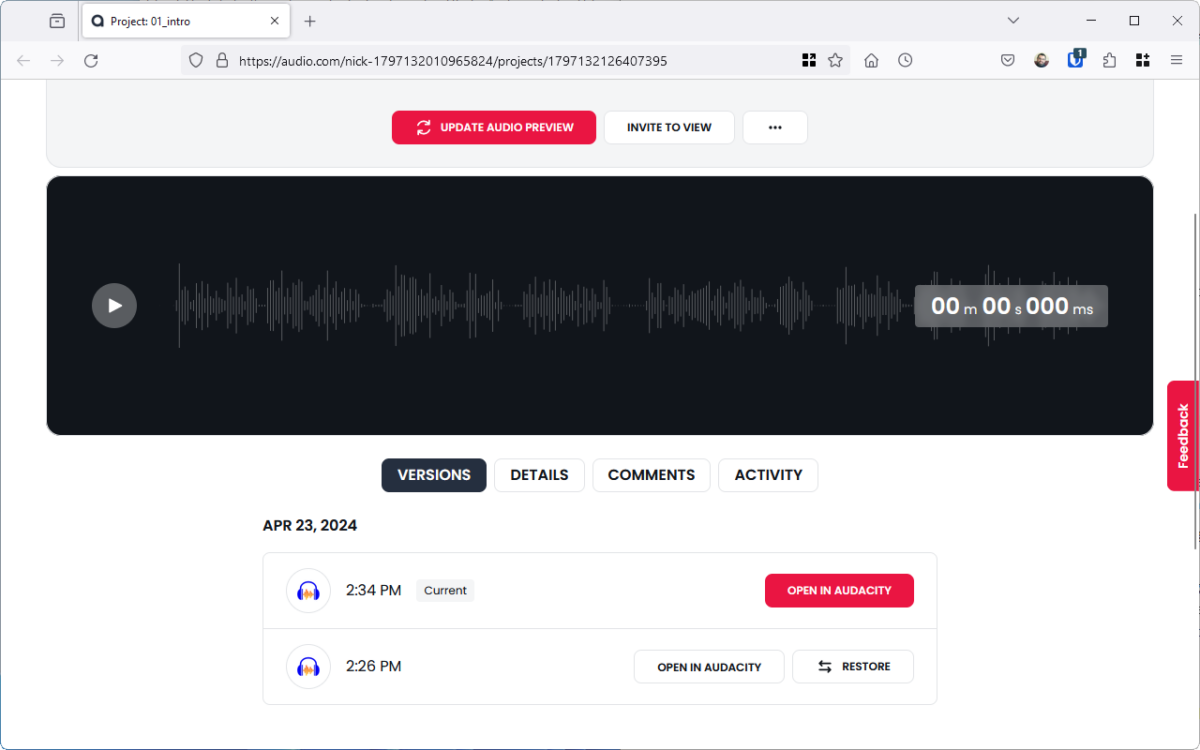Open browsing history via the clock icon
Viewport: 1200px width, 750px height.
(x=905, y=60)
